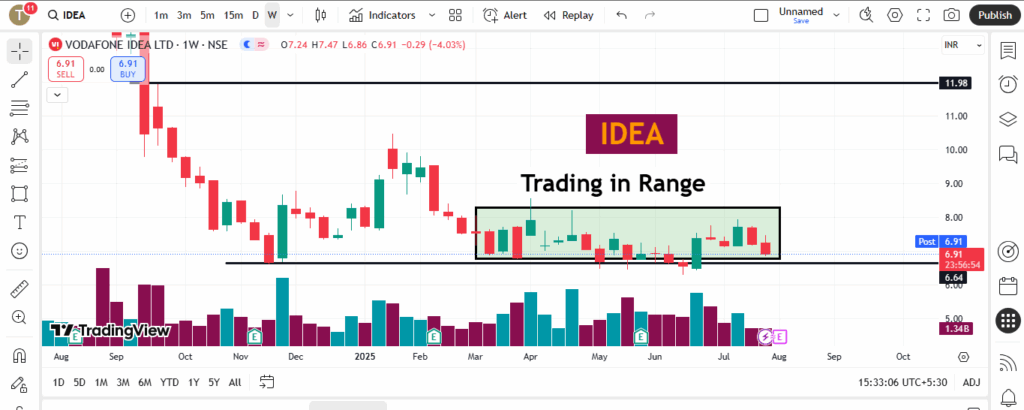The height and width of the screenshot is (410, 1024).
Task: Open the object tree layers panel
Action: [1008, 119]
